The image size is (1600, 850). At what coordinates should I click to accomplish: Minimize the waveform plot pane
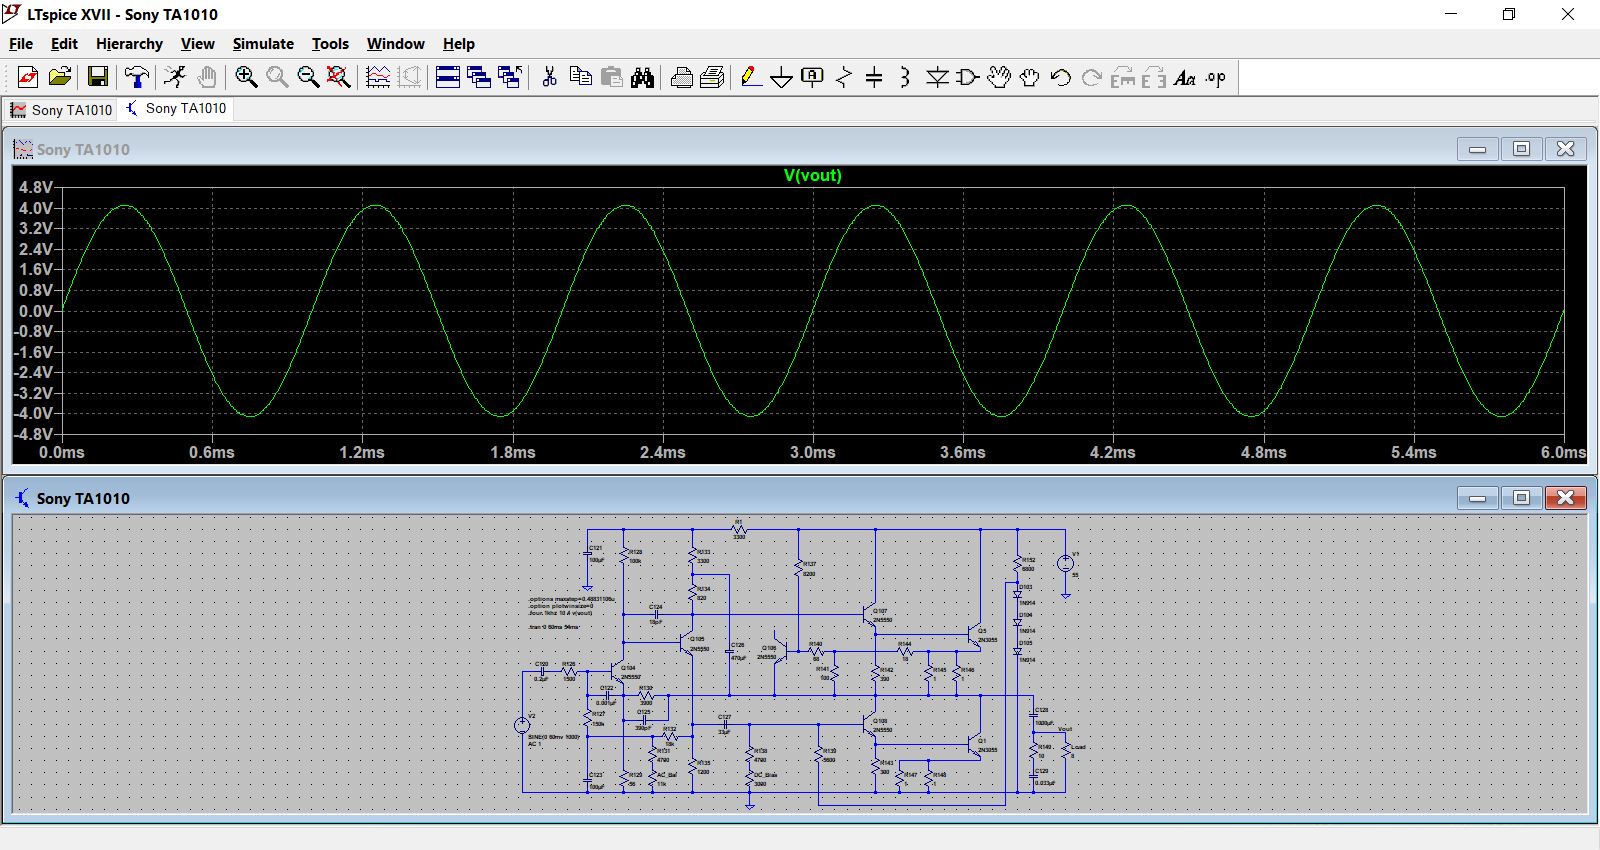[1477, 149]
